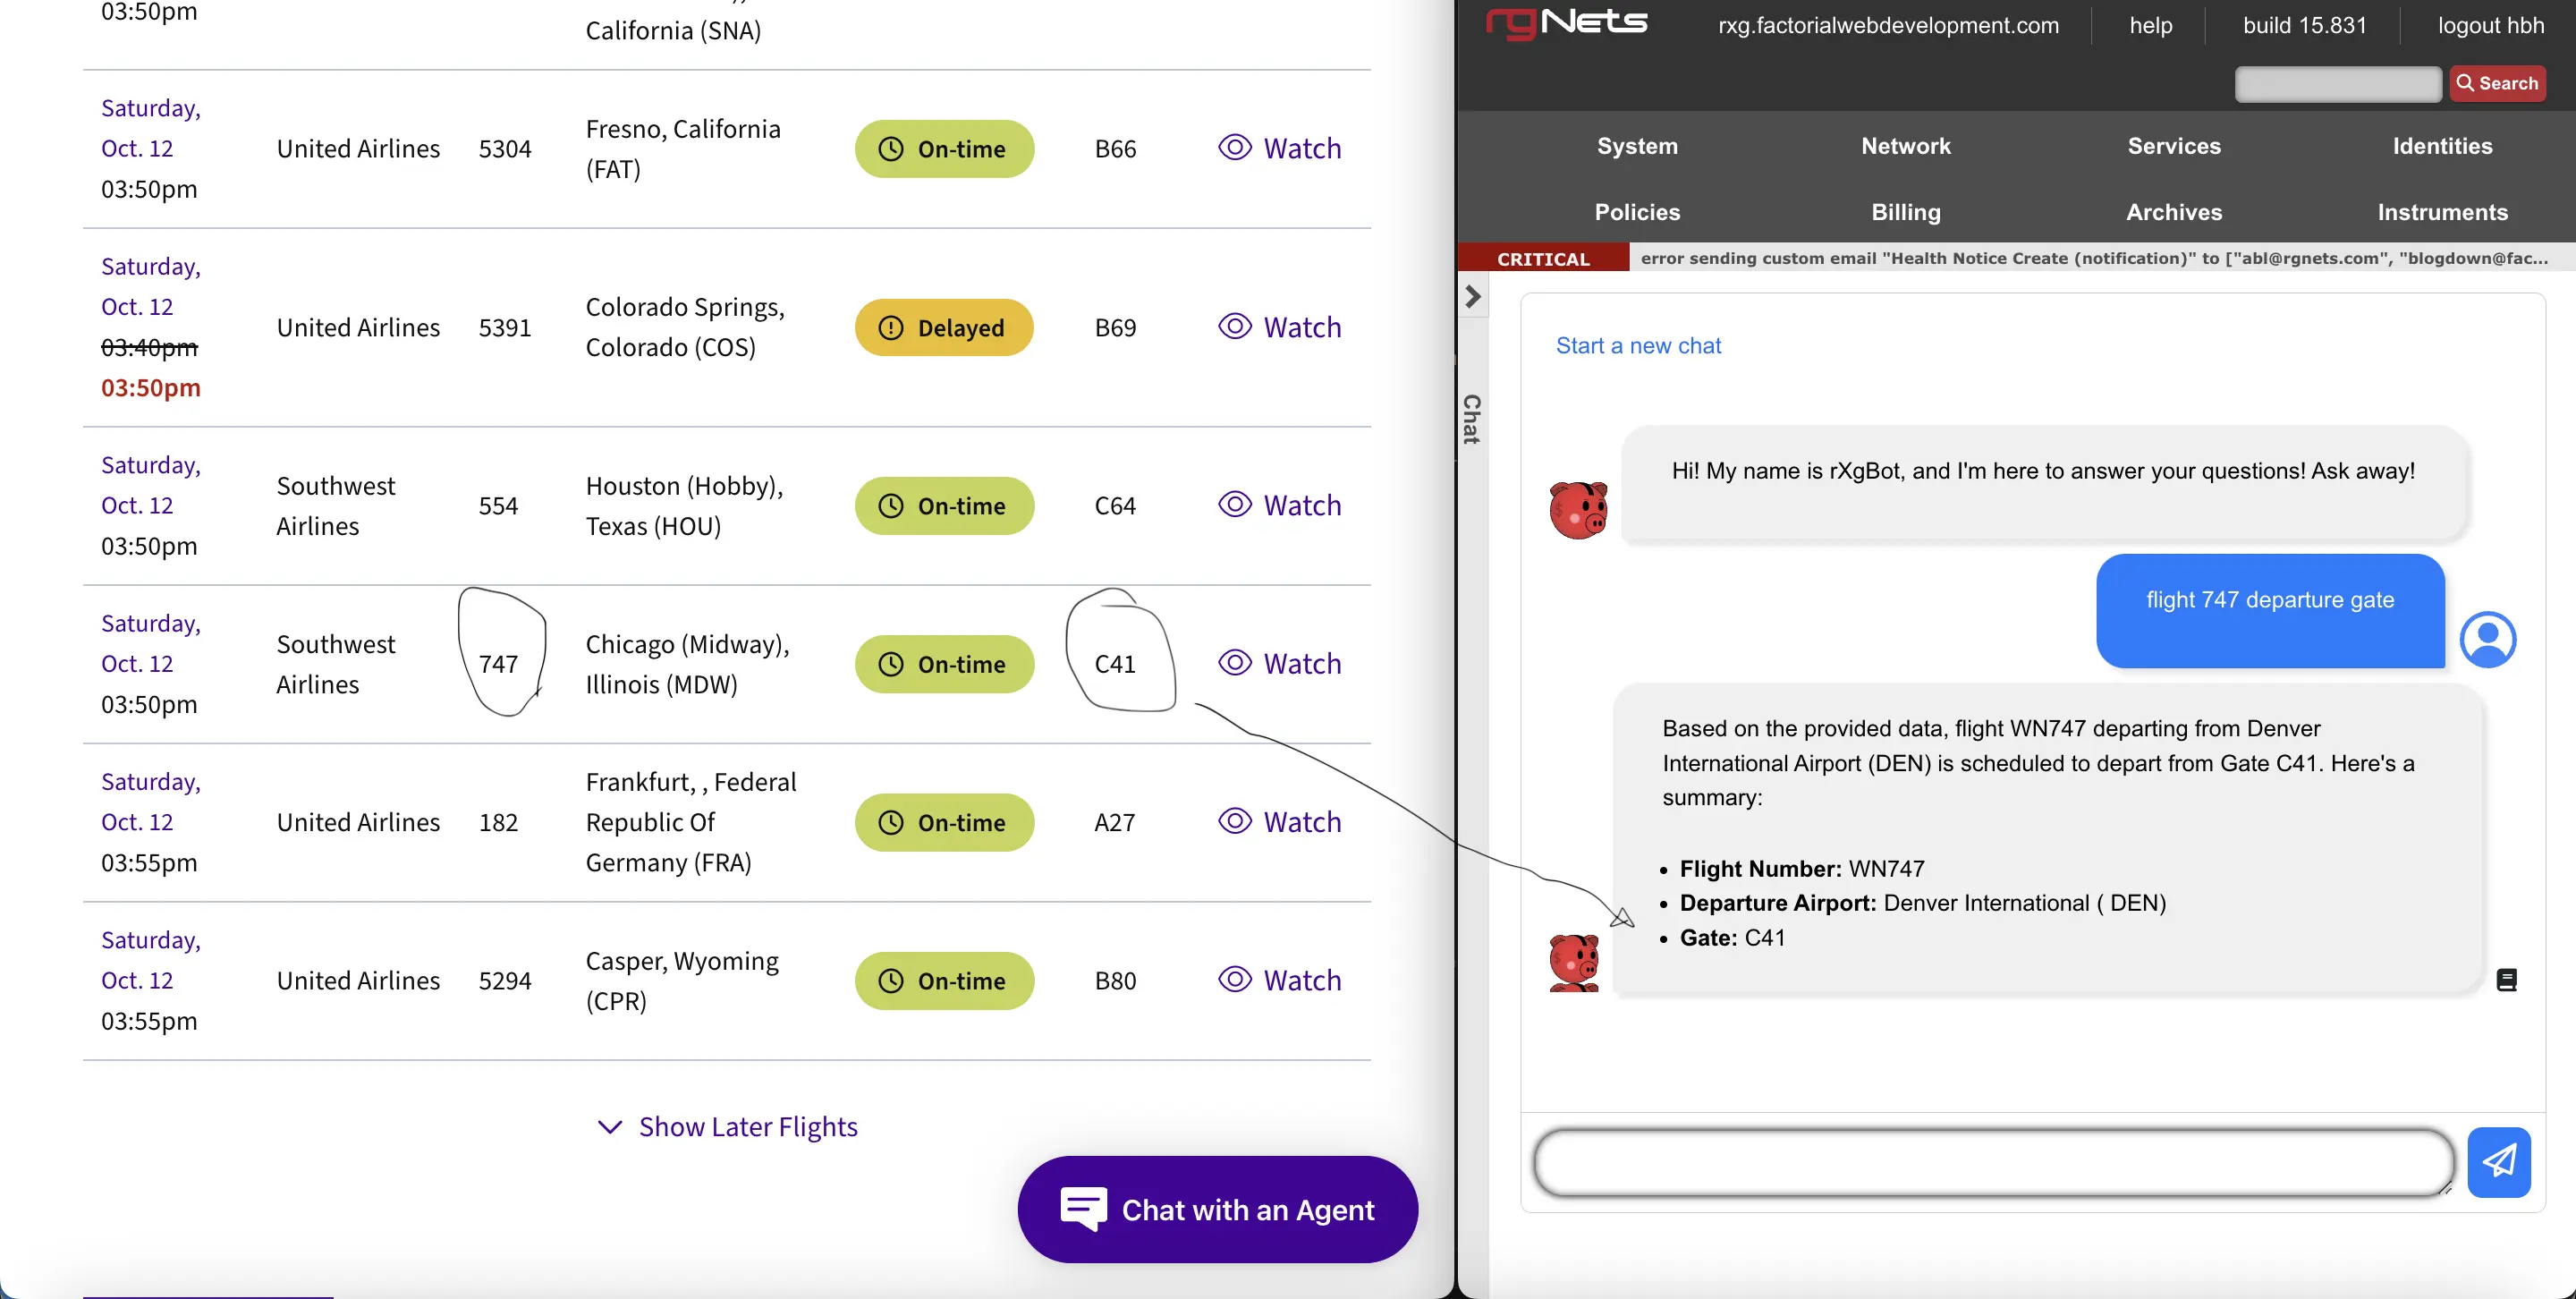This screenshot has height=1299, width=2576.
Task: Select gate B80 cell
Action: pyautogui.click(x=1115, y=981)
